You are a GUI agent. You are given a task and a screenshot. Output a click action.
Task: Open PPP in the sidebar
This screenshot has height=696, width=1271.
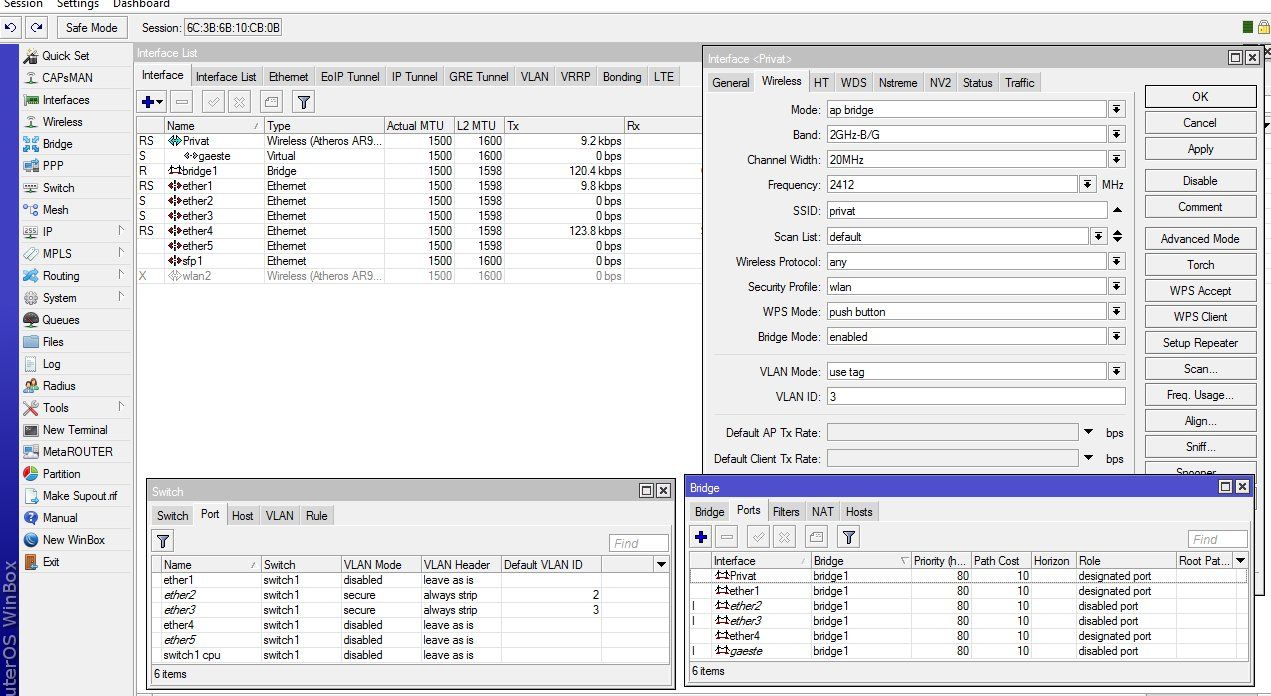pyautogui.click(x=52, y=166)
